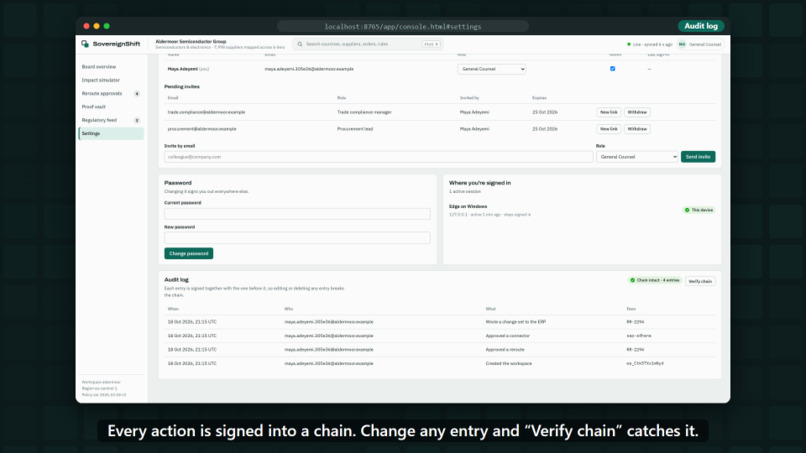806x453 pixels.
Task: Click Maya Adeyemi name in members table
Action: click(182, 69)
